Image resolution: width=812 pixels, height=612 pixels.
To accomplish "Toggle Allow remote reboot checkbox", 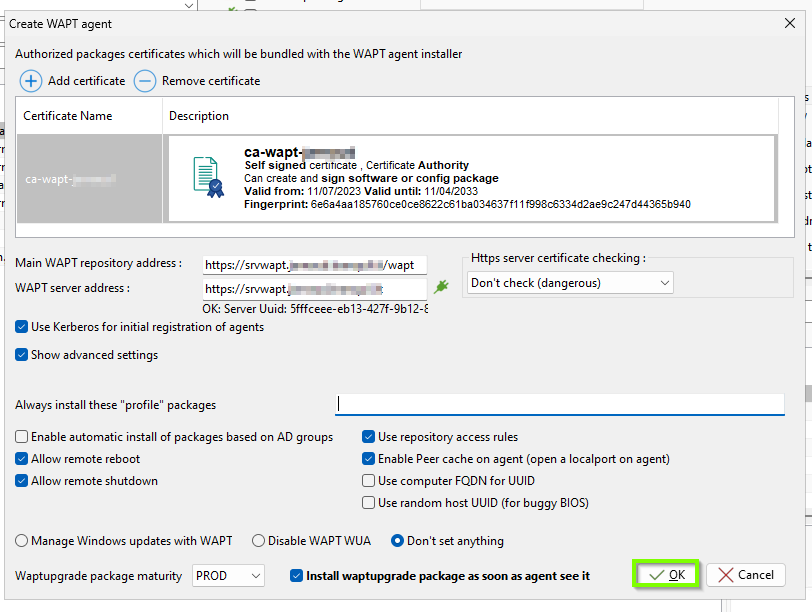I will pyautogui.click(x=21, y=459).
